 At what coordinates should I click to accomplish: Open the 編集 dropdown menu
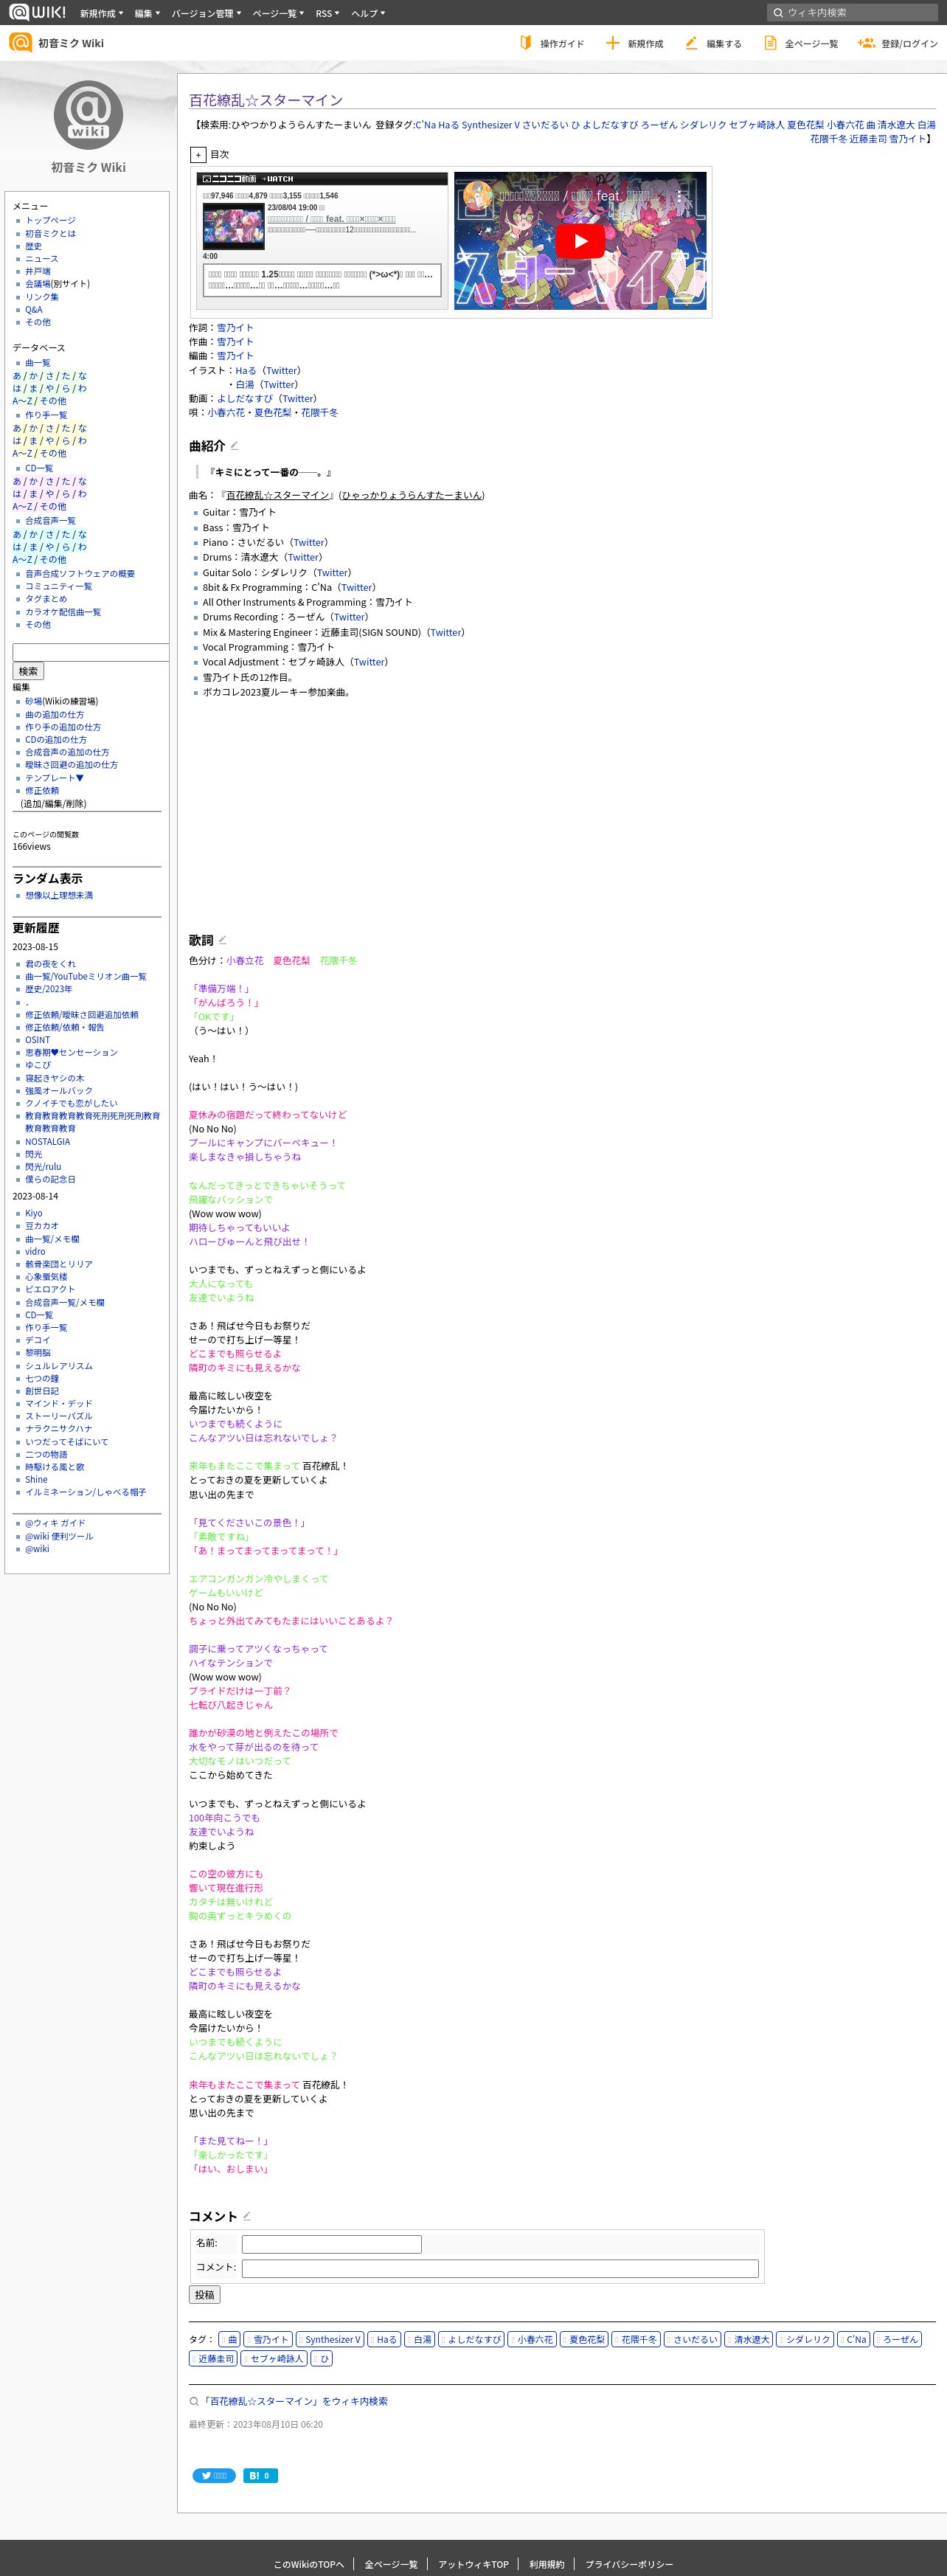(x=147, y=13)
